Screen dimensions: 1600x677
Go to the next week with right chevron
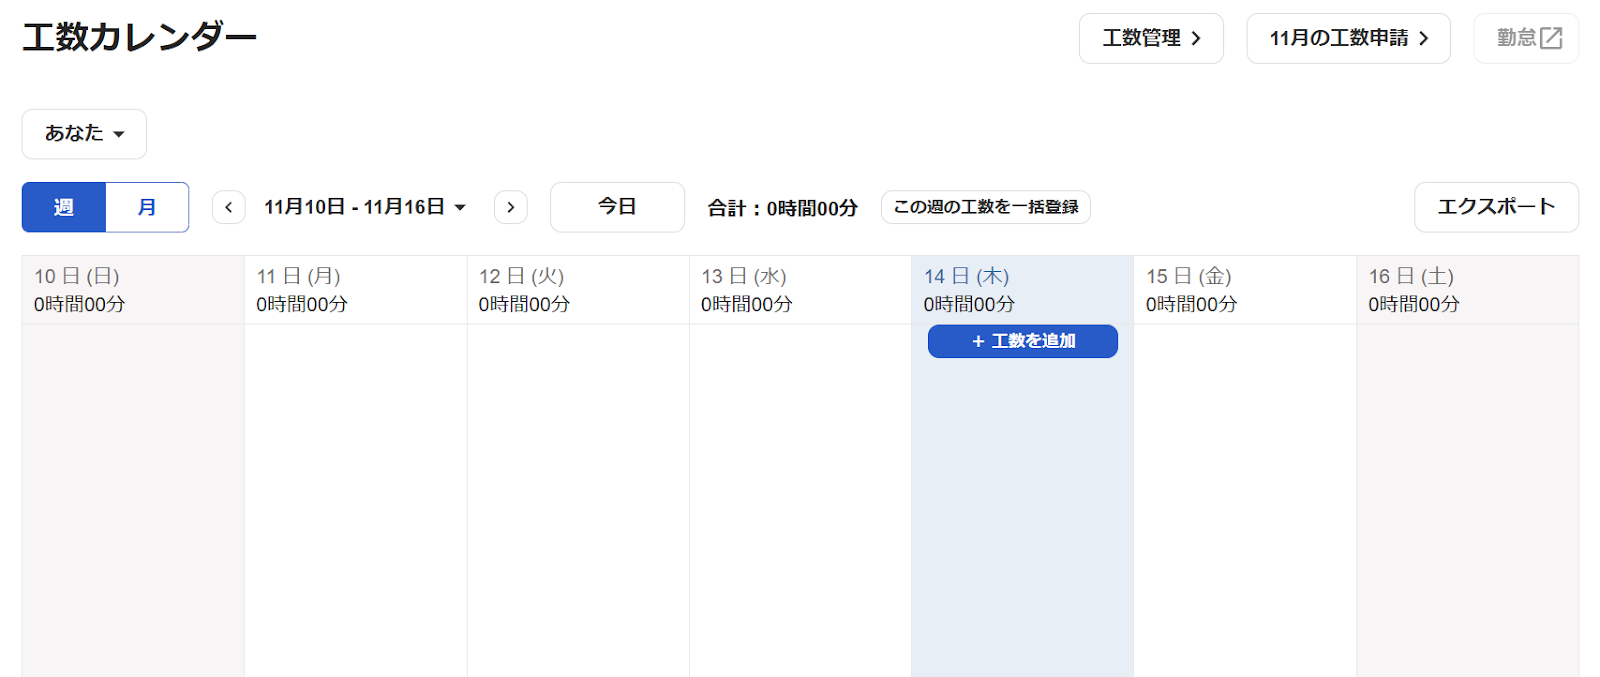[x=511, y=207]
